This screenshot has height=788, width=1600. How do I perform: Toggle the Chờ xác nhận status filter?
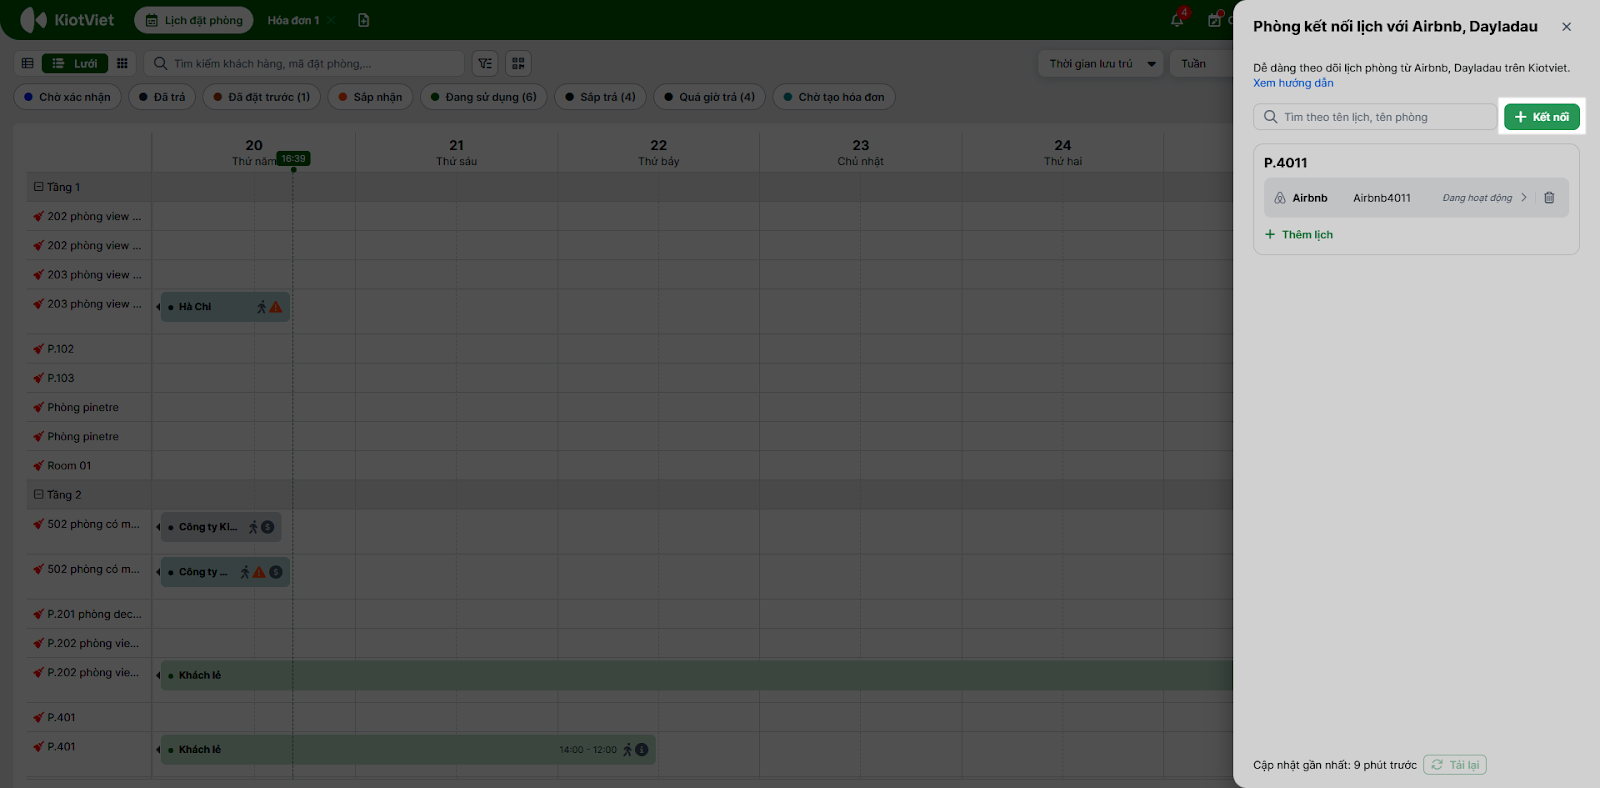click(x=68, y=97)
